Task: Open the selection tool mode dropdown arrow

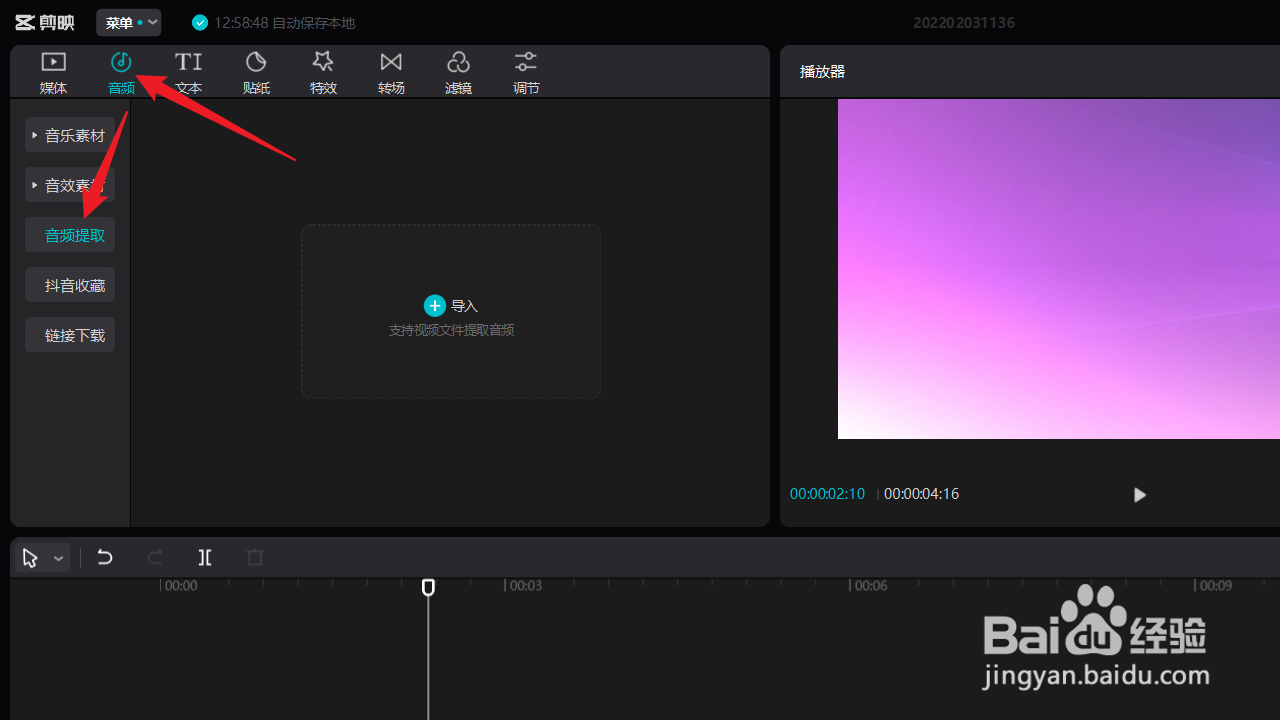Action: click(x=59, y=559)
